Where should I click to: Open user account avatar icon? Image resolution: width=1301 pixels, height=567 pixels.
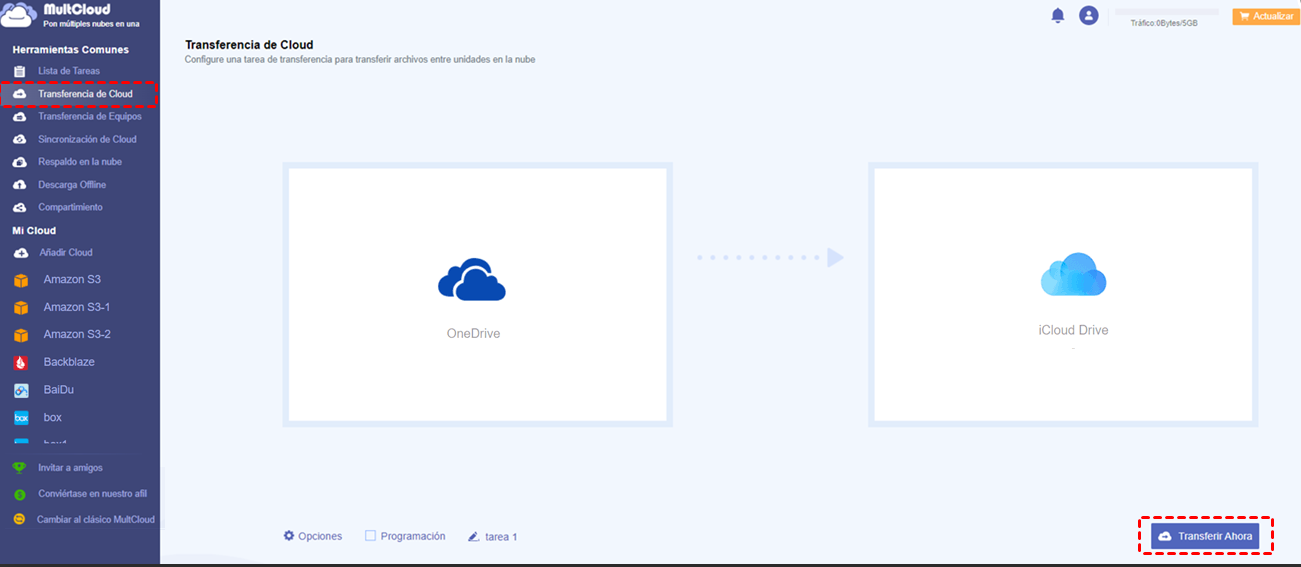(1089, 16)
